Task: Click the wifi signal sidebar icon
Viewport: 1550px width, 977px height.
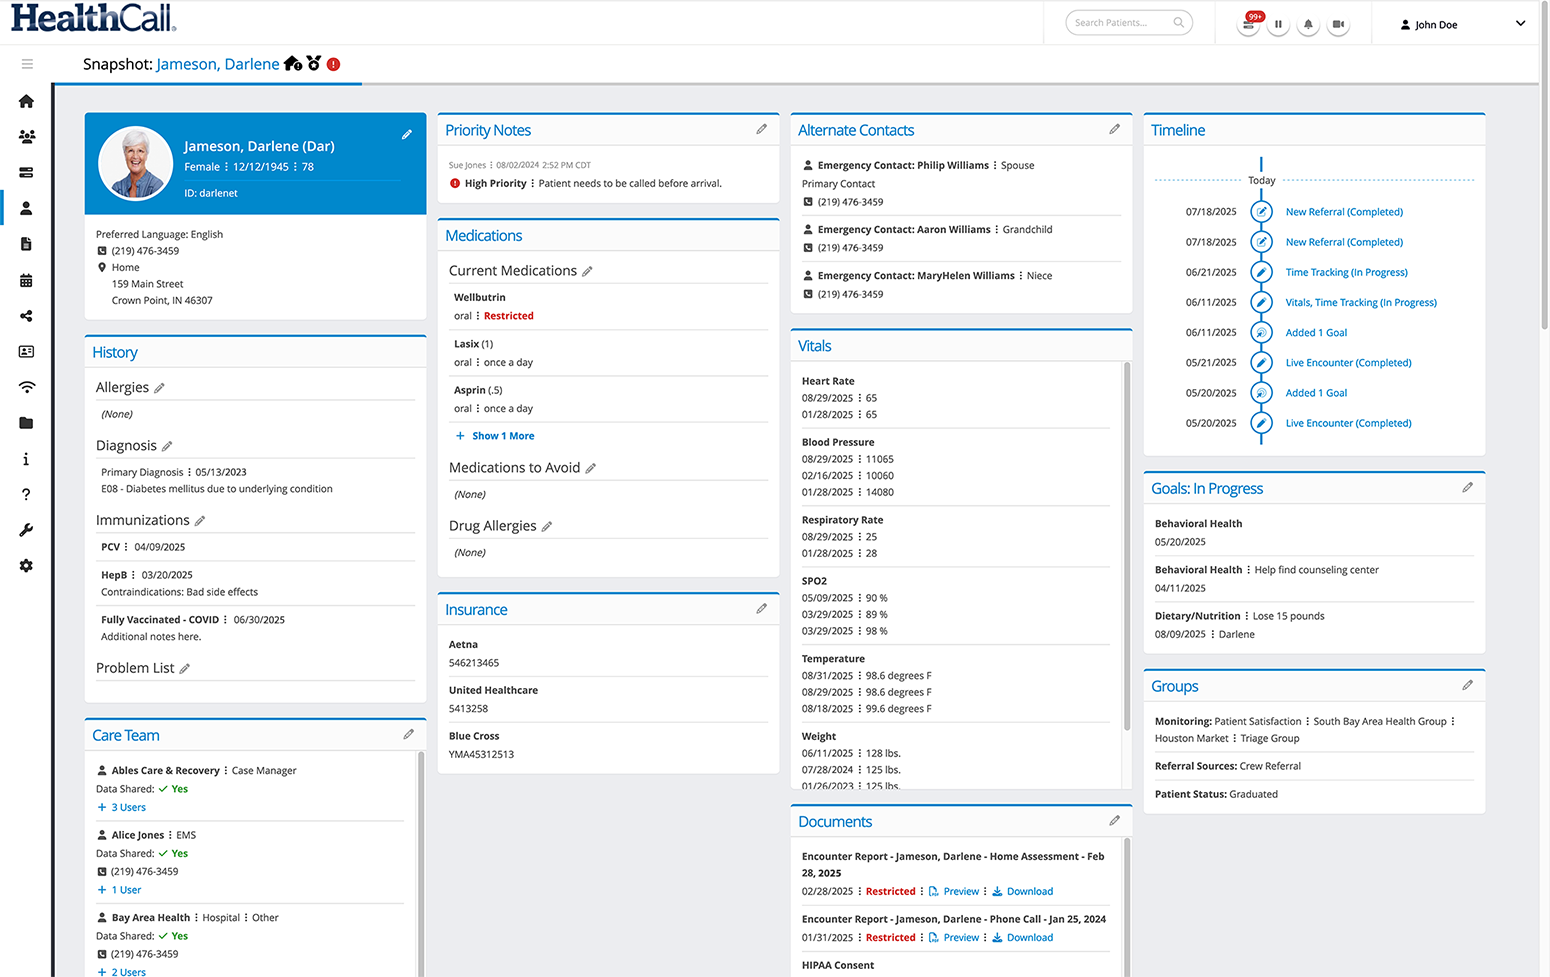Action: coord(27,387)
